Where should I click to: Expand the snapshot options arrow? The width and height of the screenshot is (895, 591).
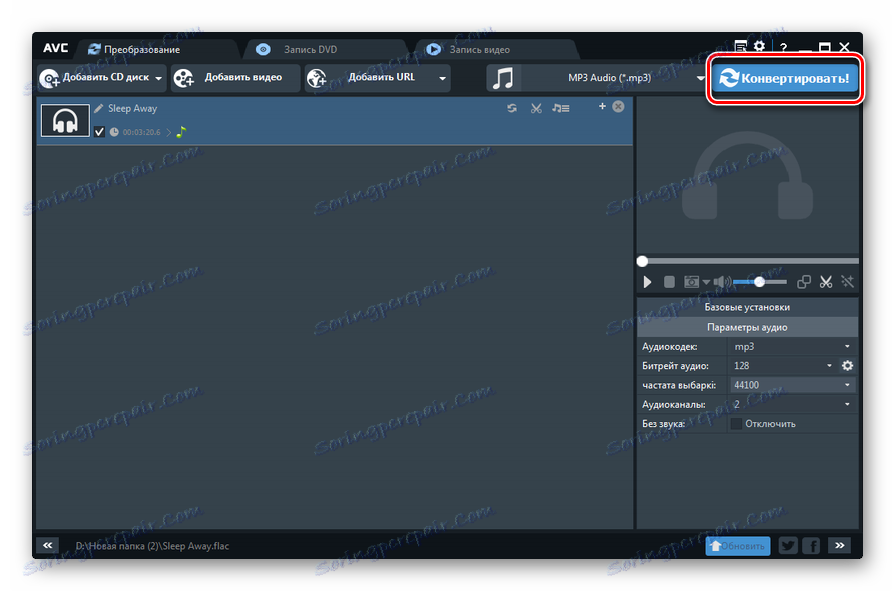pos(707,282)
